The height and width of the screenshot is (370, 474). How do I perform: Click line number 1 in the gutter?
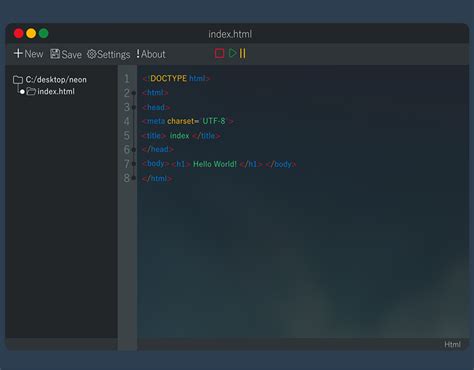coord(127,79)
